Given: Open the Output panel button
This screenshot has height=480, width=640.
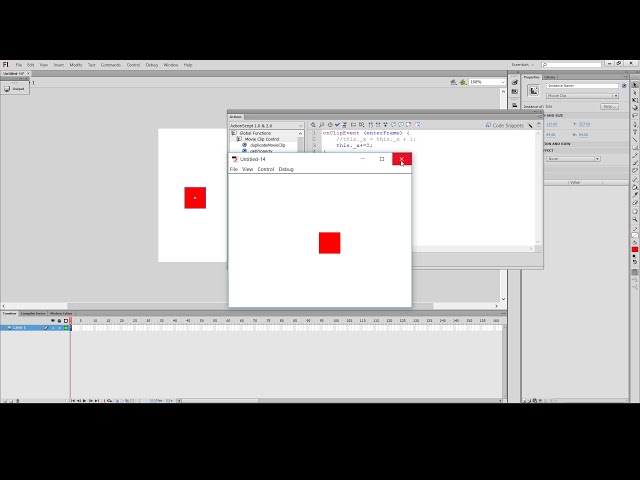Looking at the screenshot, I should pos(15,89).
